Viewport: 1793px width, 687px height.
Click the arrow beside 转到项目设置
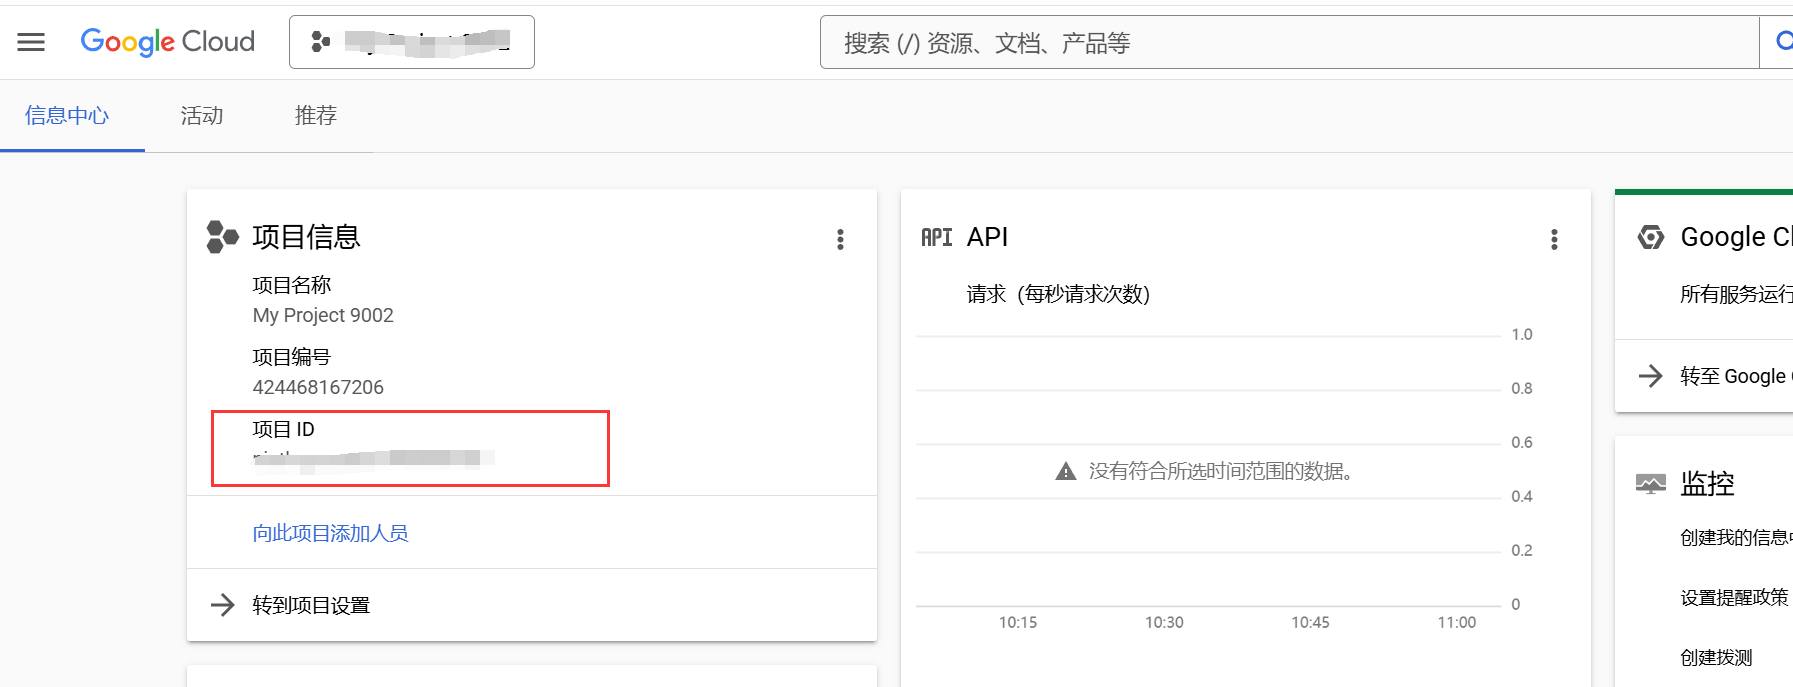coord(223,605)
